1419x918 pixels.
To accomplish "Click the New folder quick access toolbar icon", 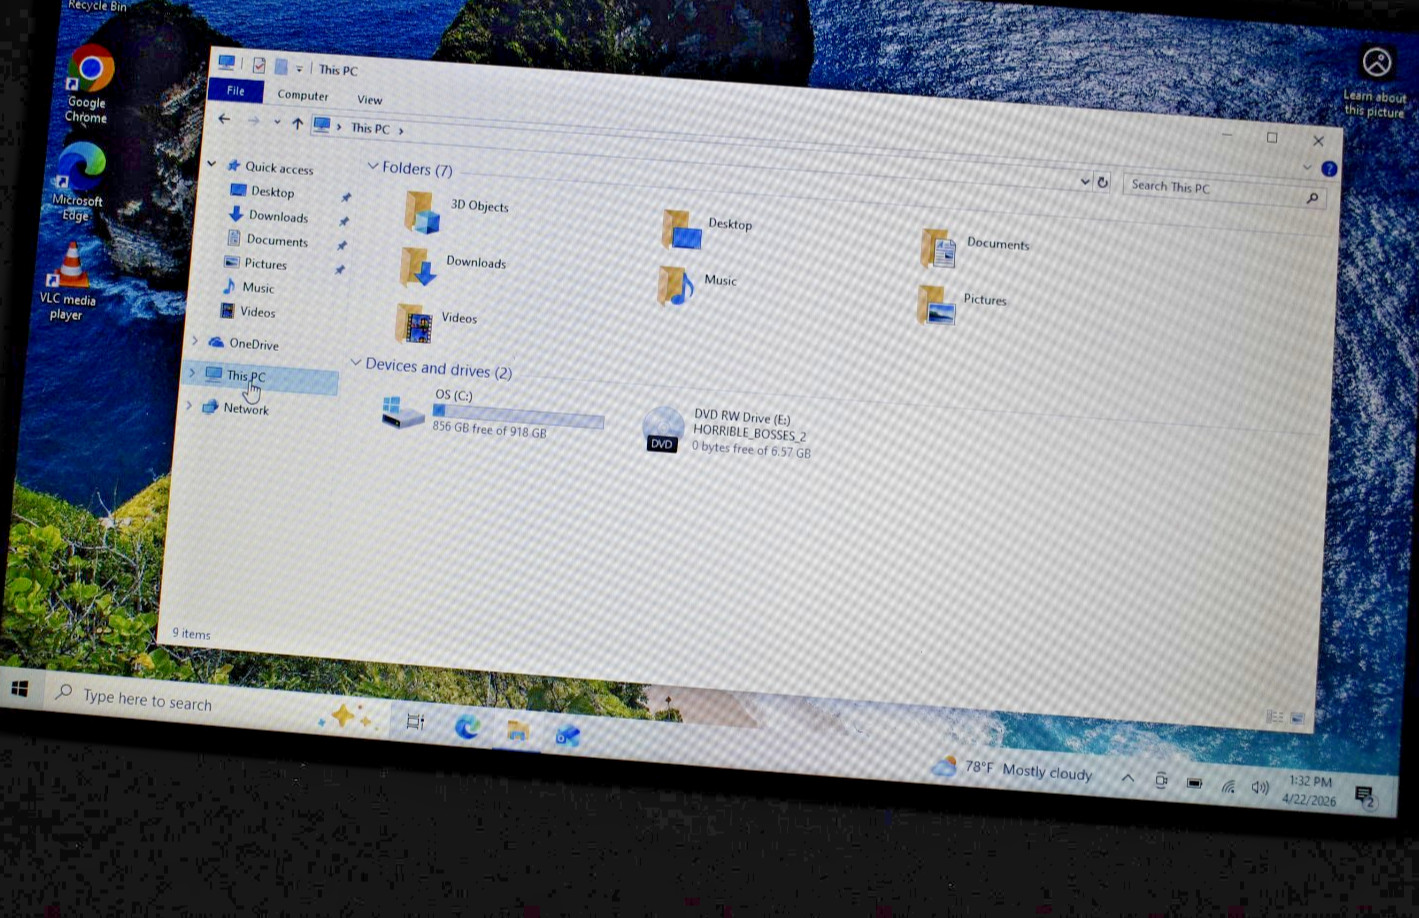I will tap(281, 67).
